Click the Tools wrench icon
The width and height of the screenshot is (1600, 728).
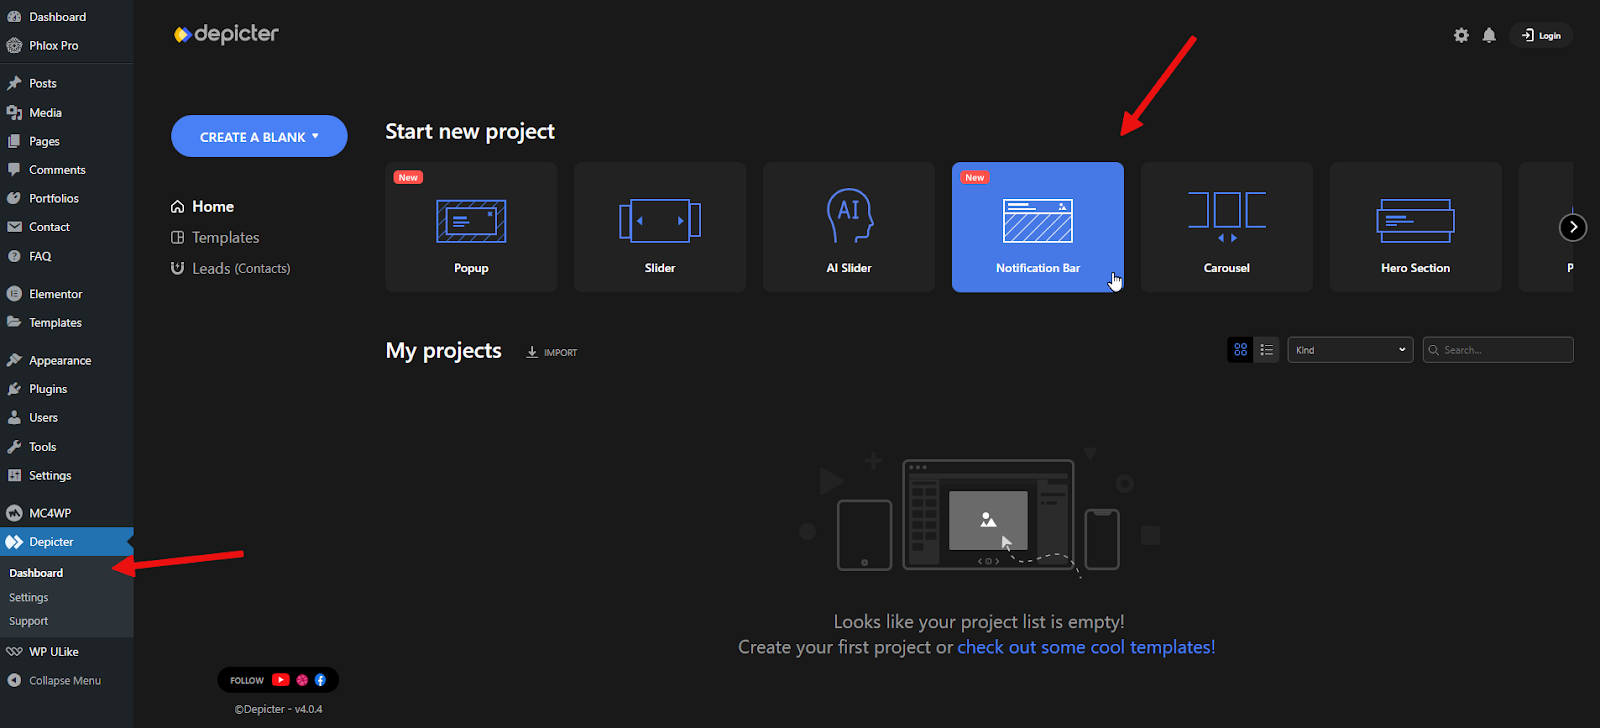pos(14,447)
